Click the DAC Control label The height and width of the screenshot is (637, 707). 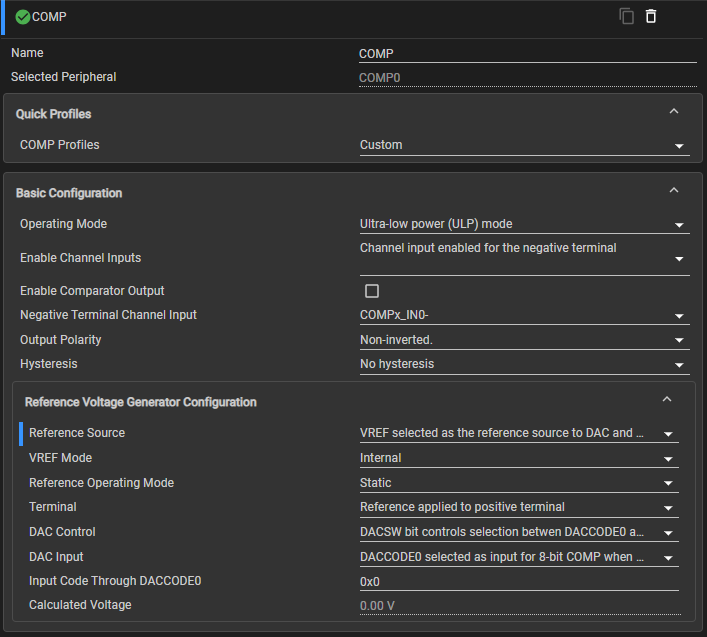[62, 532]
